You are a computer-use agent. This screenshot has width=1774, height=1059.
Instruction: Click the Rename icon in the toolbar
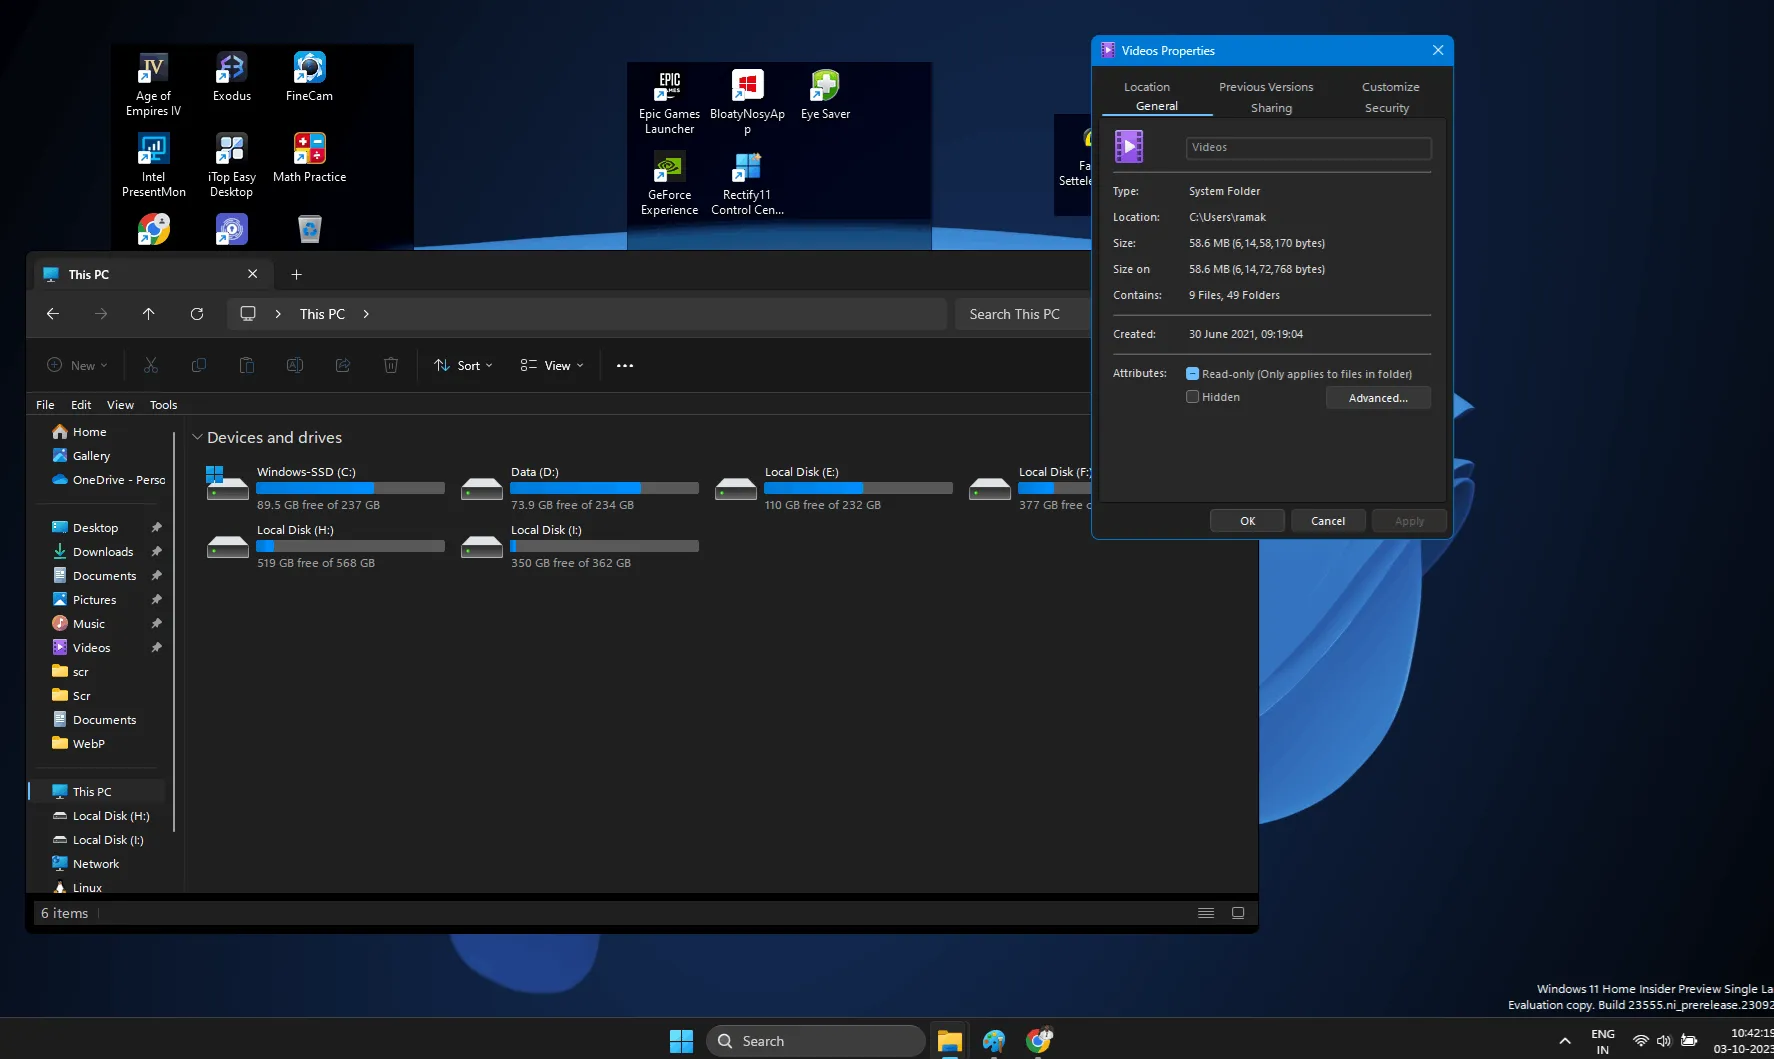[x=294, y=365]
